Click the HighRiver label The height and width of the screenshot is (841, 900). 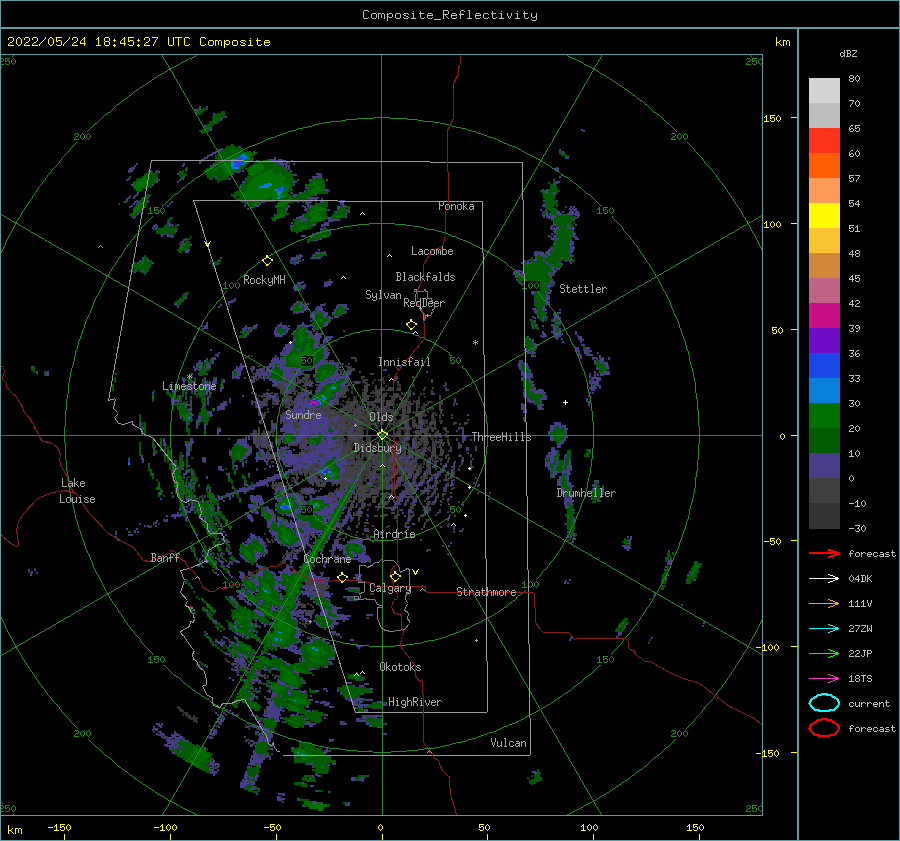415,702
